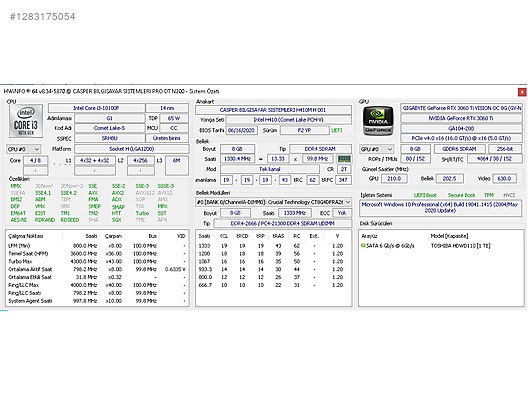The image size is (528, 396).
Task: Select the System Agent Saati row
Action: point(97,301)
